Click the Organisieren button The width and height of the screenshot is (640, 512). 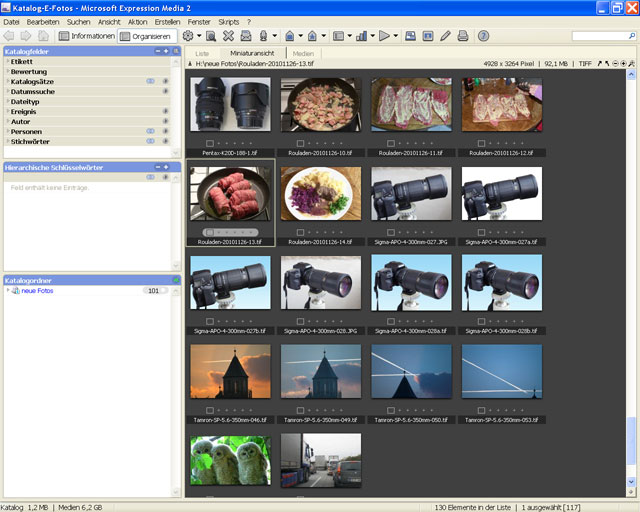click(147, 36)
